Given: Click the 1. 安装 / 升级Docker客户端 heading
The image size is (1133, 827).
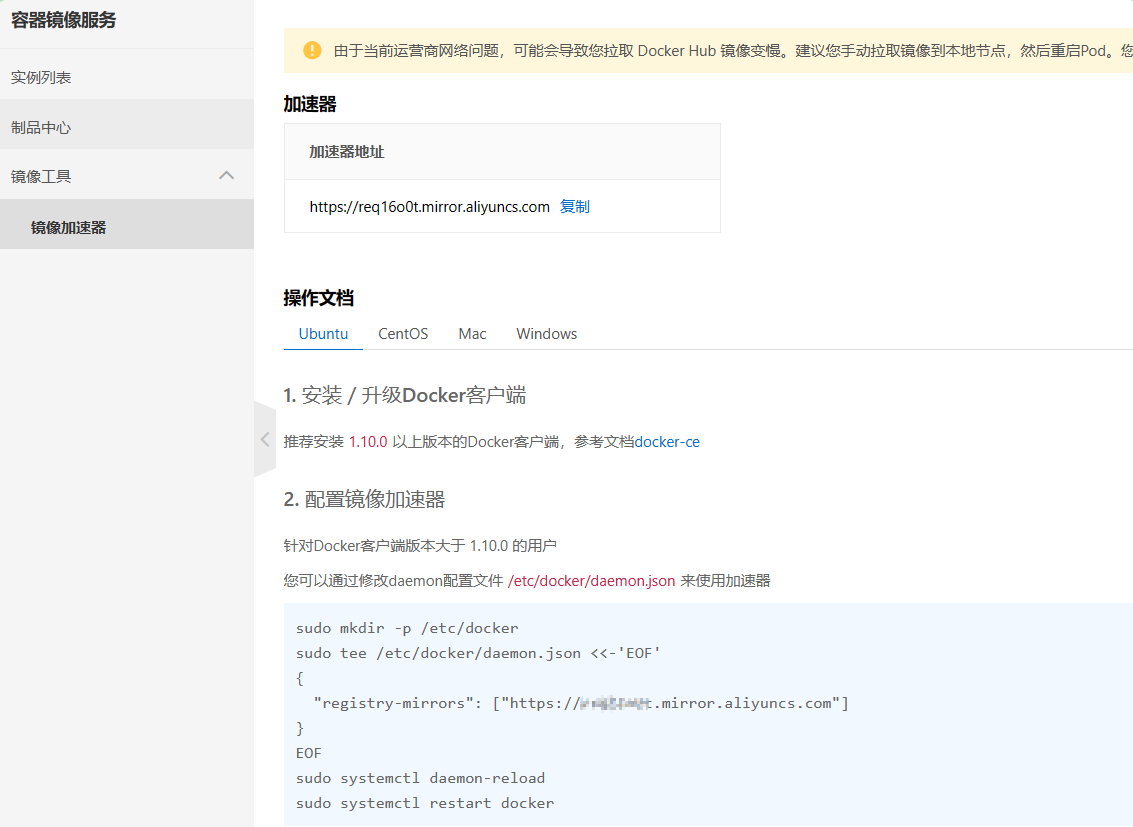Looking at the screenshot, I should [x=405, y=395].
